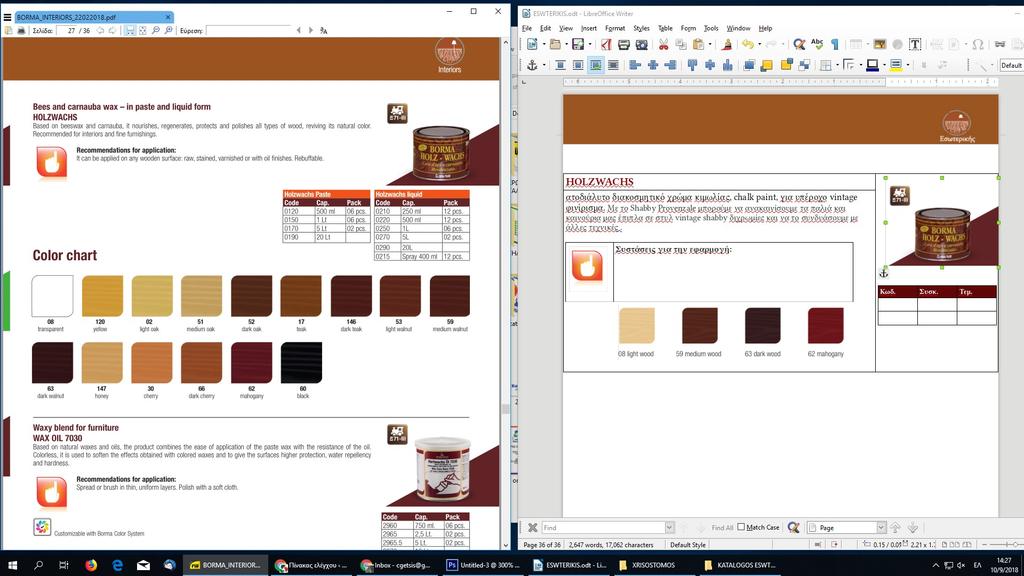Go to the next page in PDF viewer
This screenshot has width=1024, height=576.
(112, 31)
